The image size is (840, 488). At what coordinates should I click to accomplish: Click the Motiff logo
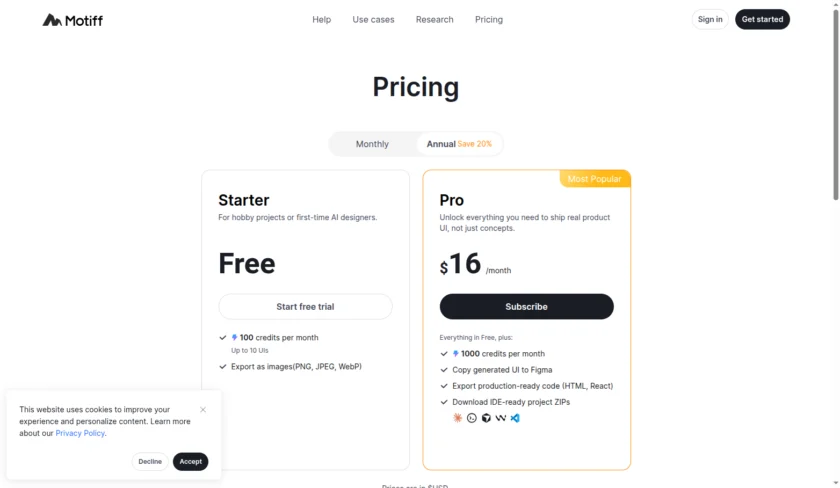72,20
